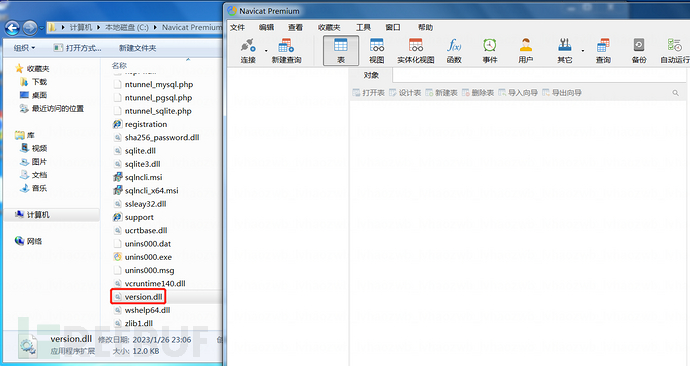Open the File (文件) menu in Navicat
The height and width of the screenshot is (366, 690).
coord(237,27)
